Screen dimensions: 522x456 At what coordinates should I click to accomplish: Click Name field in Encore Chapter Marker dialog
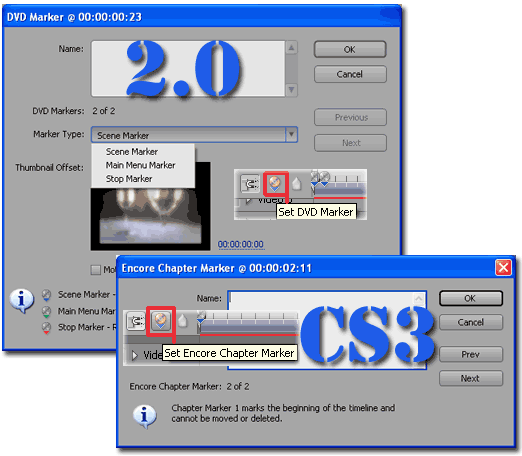pyautogui.click(x=327, y=330)
